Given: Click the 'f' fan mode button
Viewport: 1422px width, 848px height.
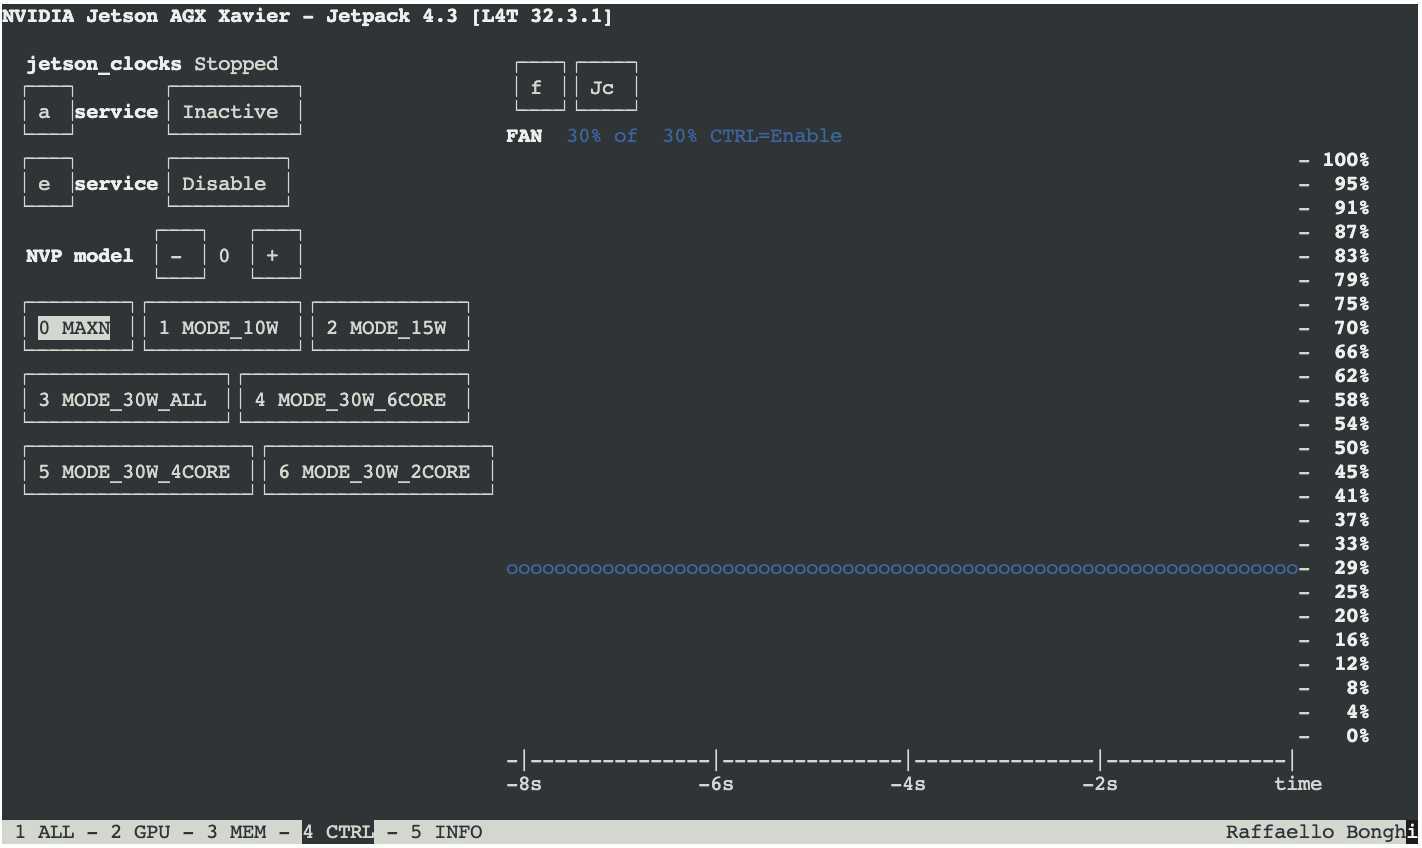Looking at the screenshot, I should [x=540, y=87].
